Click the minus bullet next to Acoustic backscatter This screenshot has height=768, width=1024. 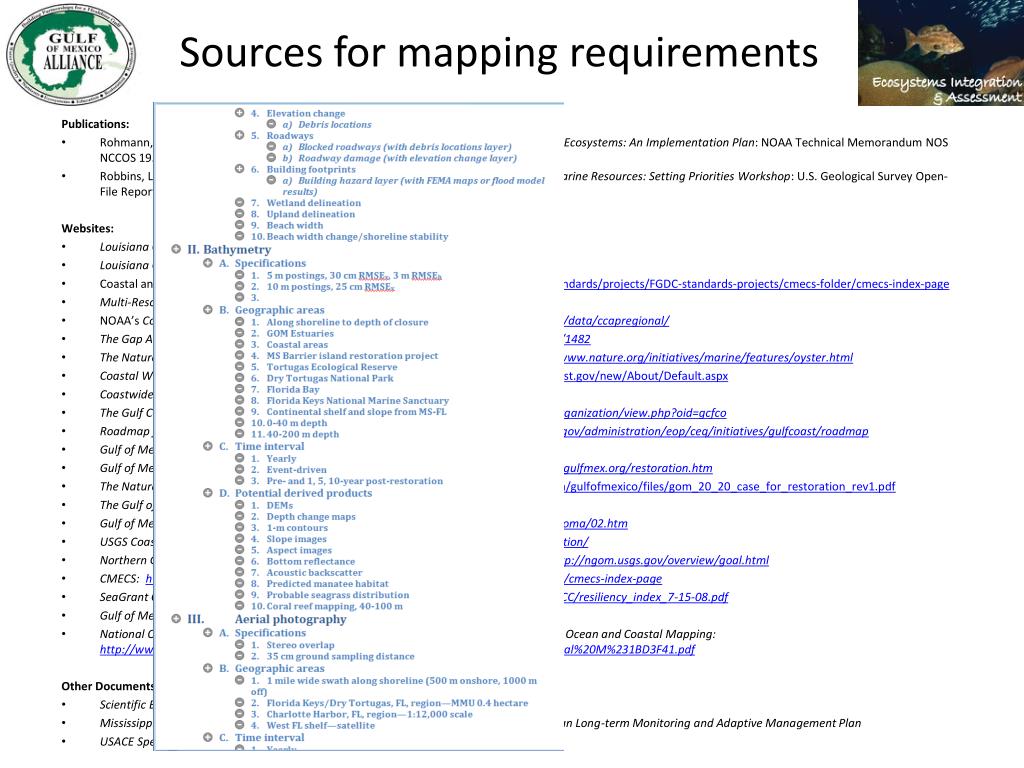point(240,573)
